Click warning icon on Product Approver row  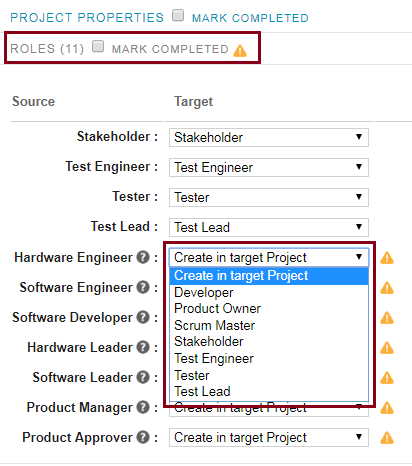(x=387, y=438)
